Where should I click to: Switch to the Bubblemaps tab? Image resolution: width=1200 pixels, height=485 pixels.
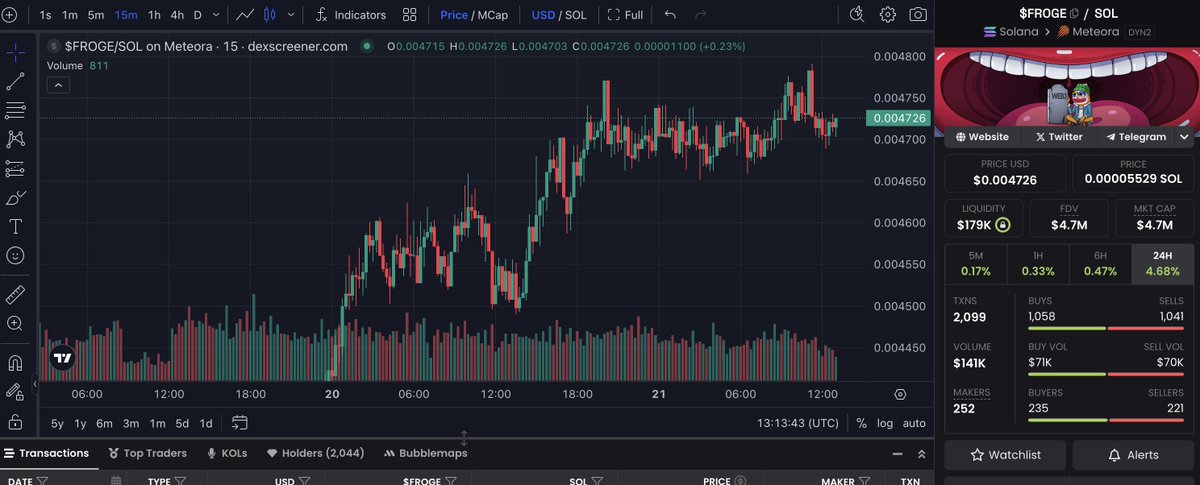(x=425, y=453)
